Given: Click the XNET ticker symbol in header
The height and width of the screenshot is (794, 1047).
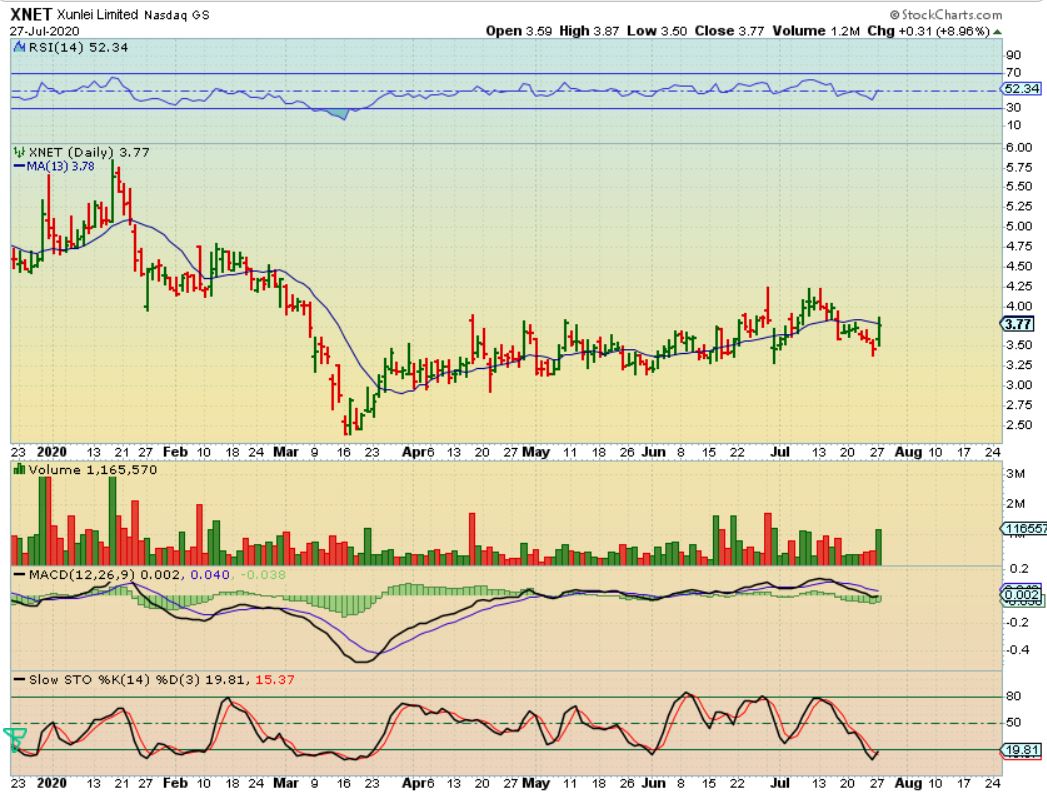Looking at the screenshot, I should coord(33,15).
